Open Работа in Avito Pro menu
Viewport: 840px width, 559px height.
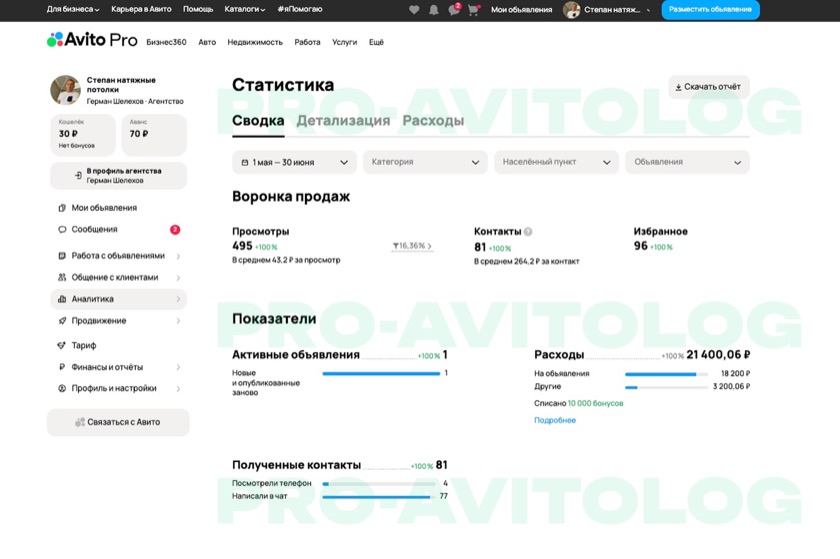pyautogui.click(x=308, y=42)
